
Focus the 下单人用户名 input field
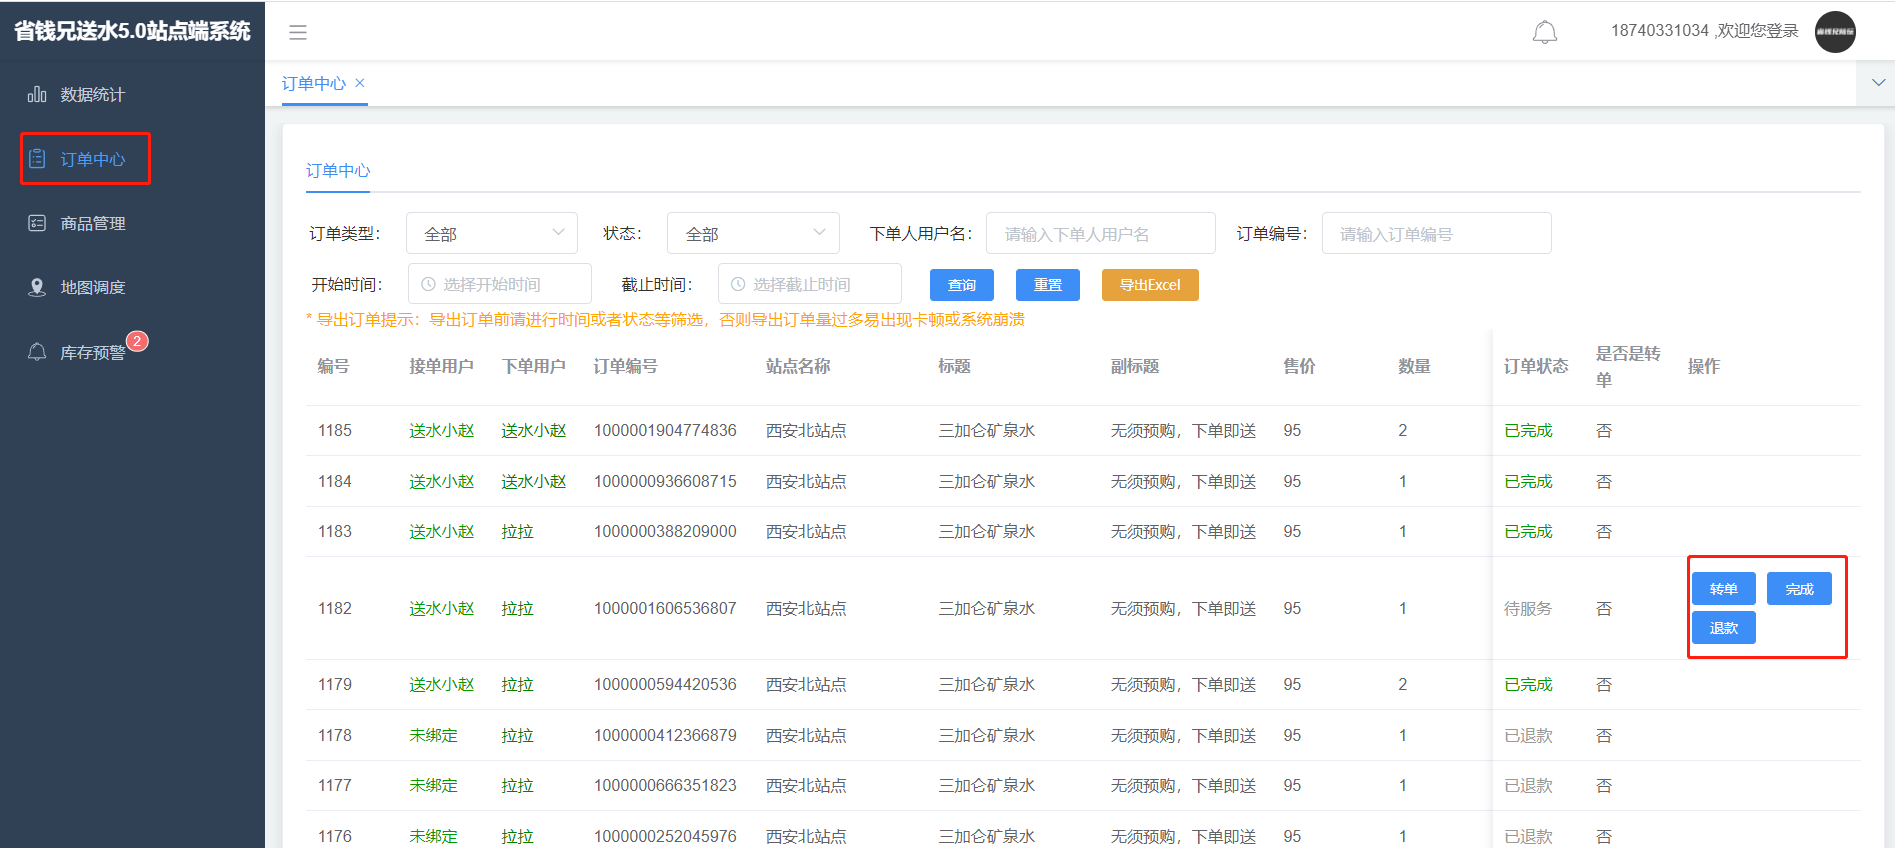(1100, 234)
